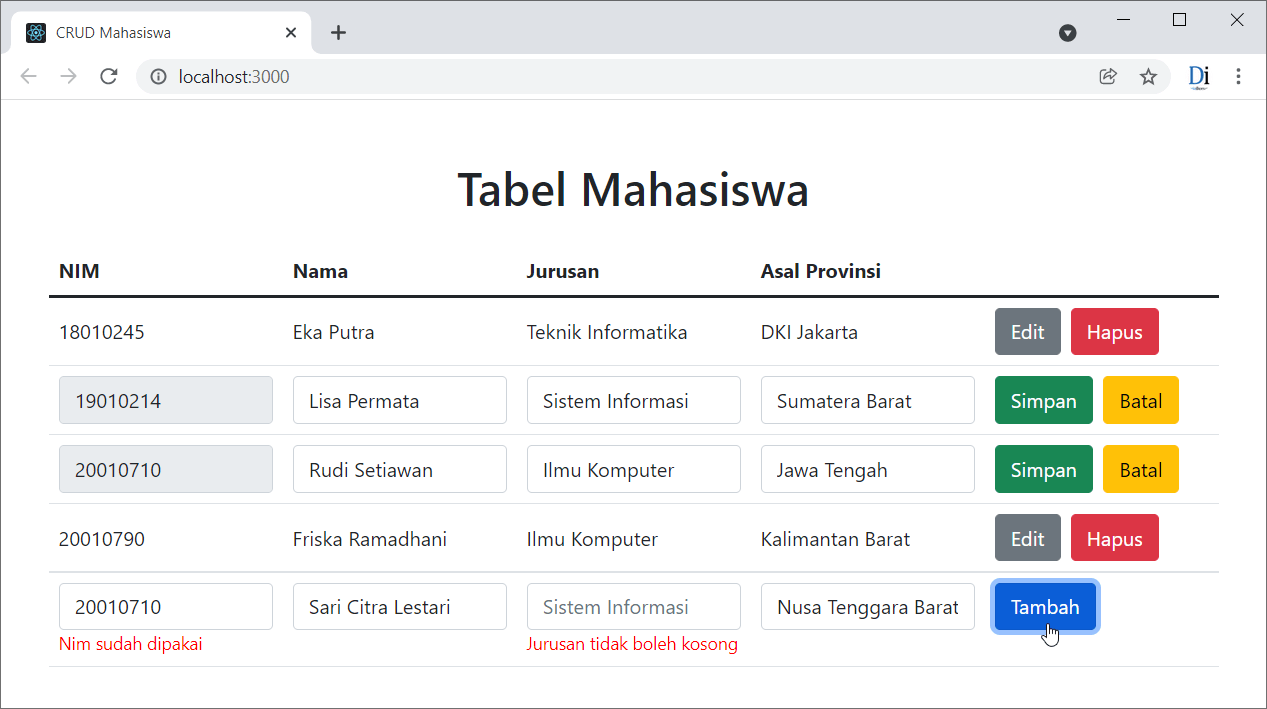Click the Nama column header
1267x709 pixels.
click(x=320, y=271)
